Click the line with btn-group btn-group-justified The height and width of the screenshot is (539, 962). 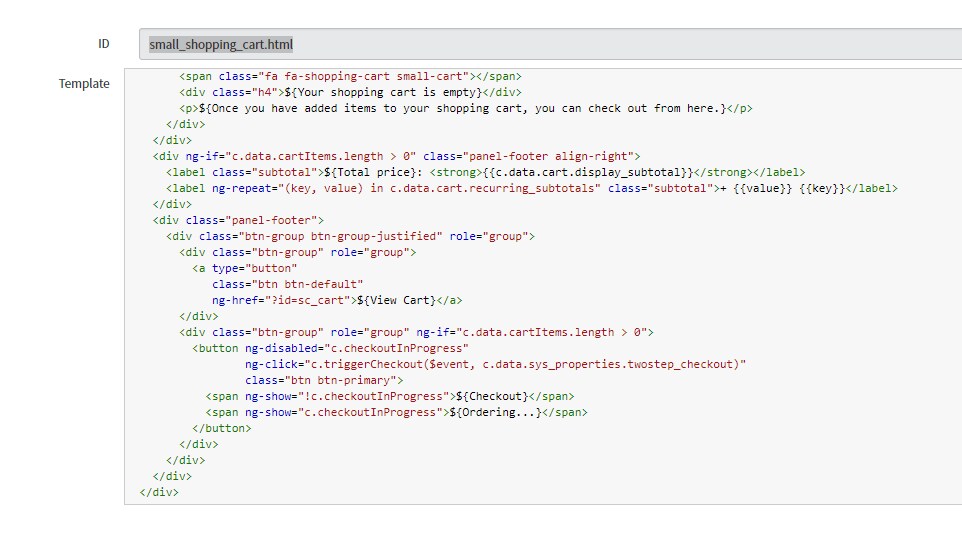pyautogui.click(x=350, y=236)
